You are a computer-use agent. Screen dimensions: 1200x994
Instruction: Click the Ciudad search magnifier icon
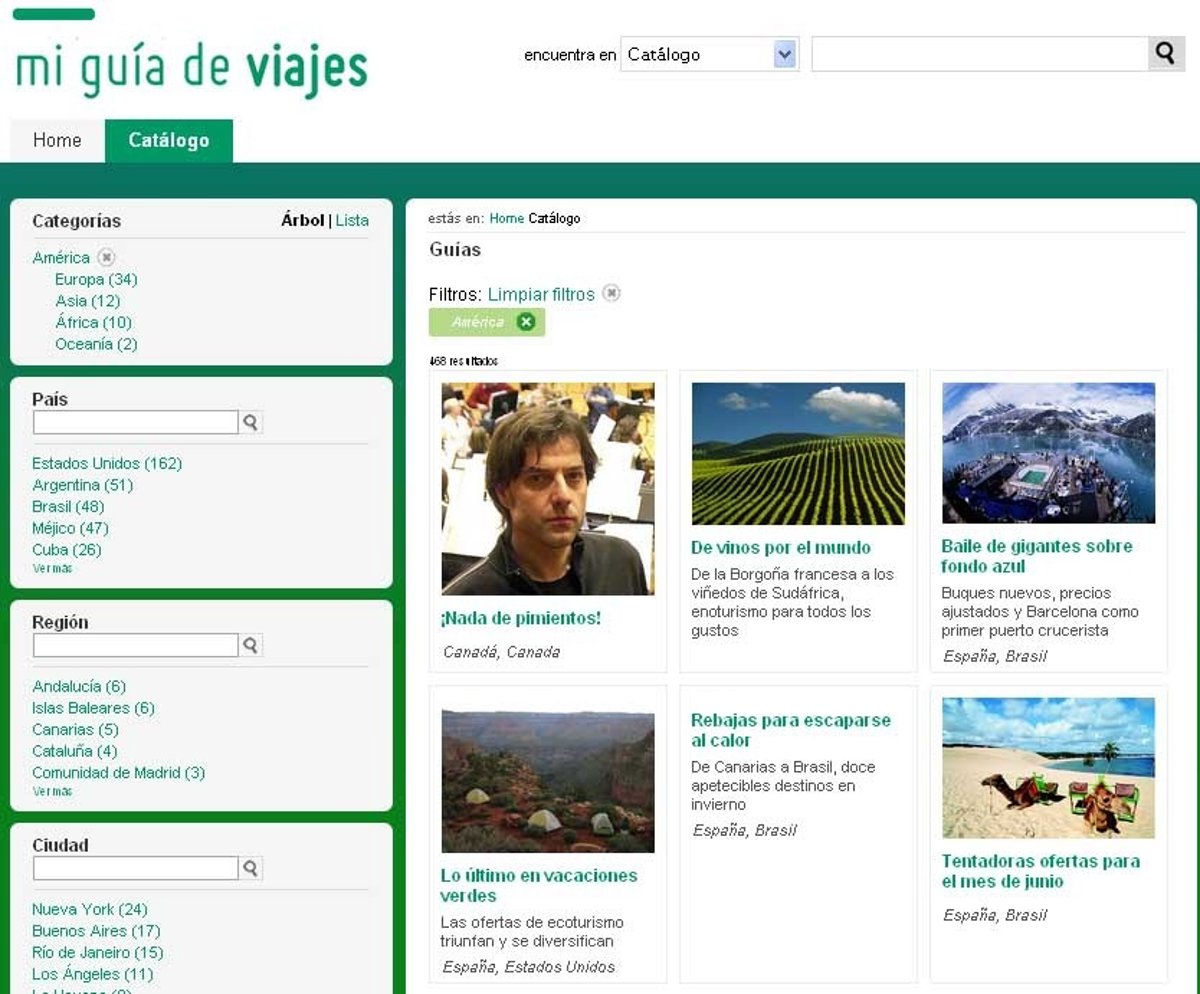click(251, 869)
